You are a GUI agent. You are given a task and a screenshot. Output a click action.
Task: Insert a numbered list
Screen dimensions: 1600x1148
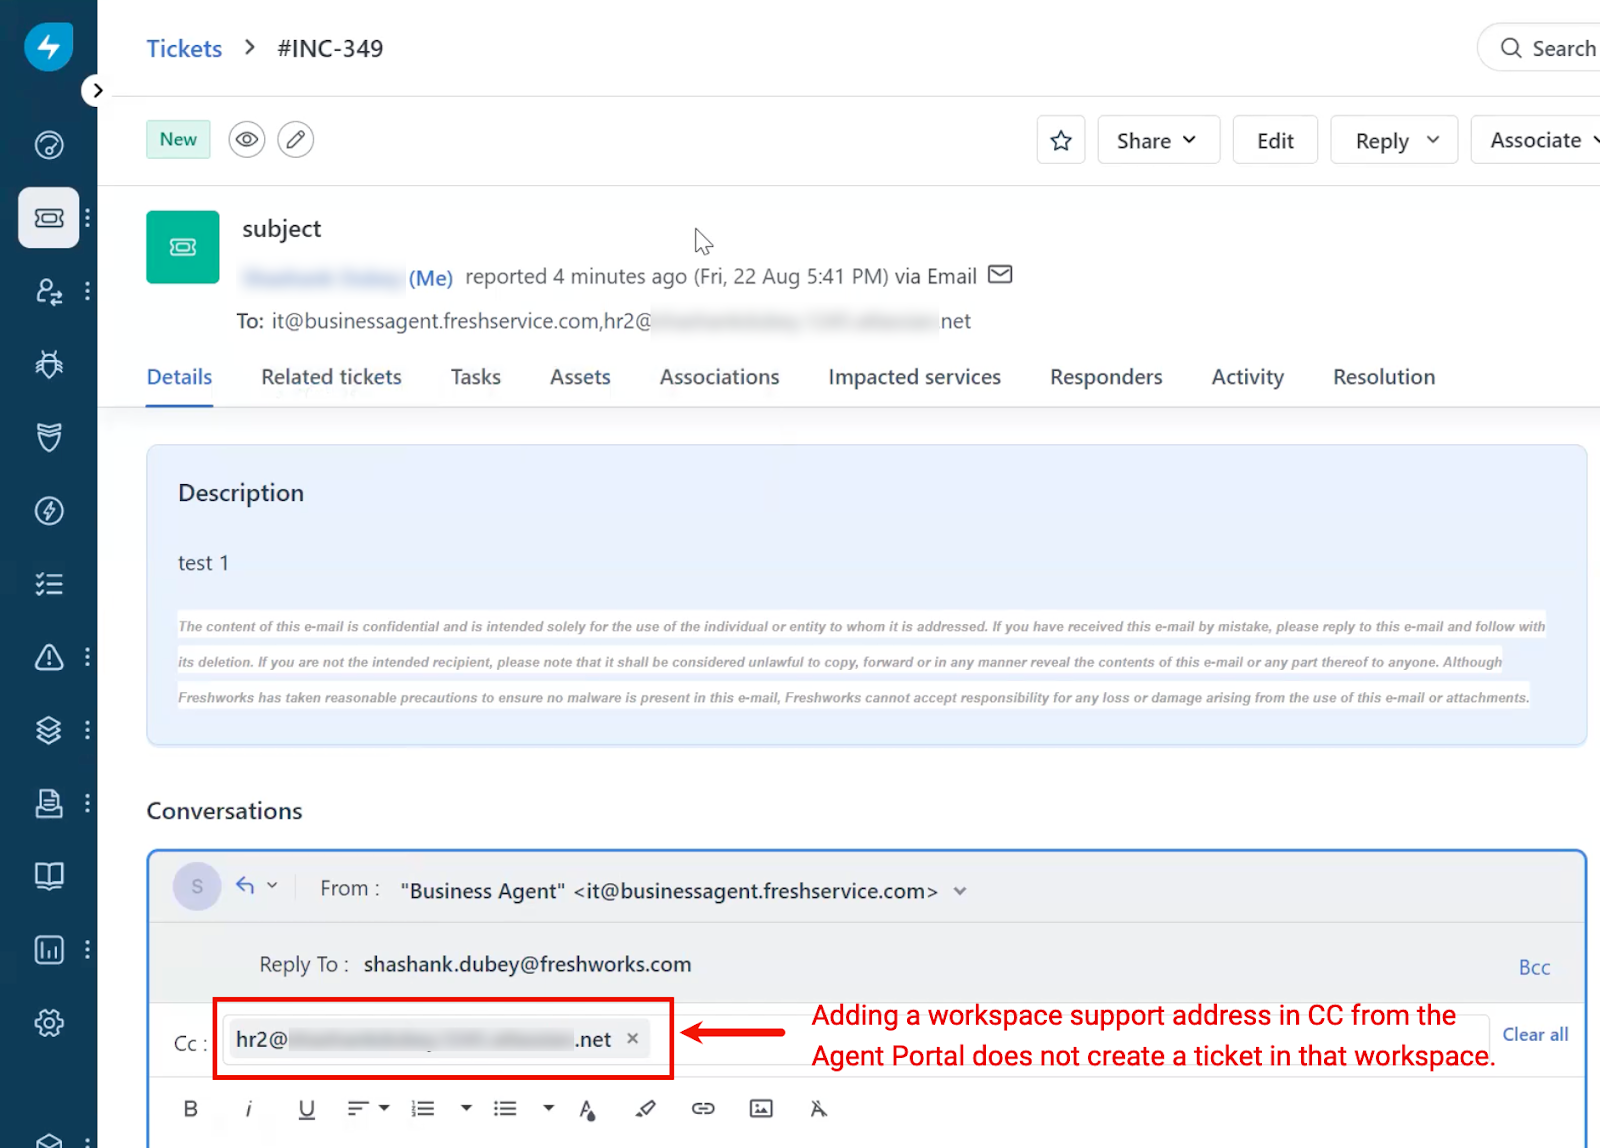(423, 1108)
